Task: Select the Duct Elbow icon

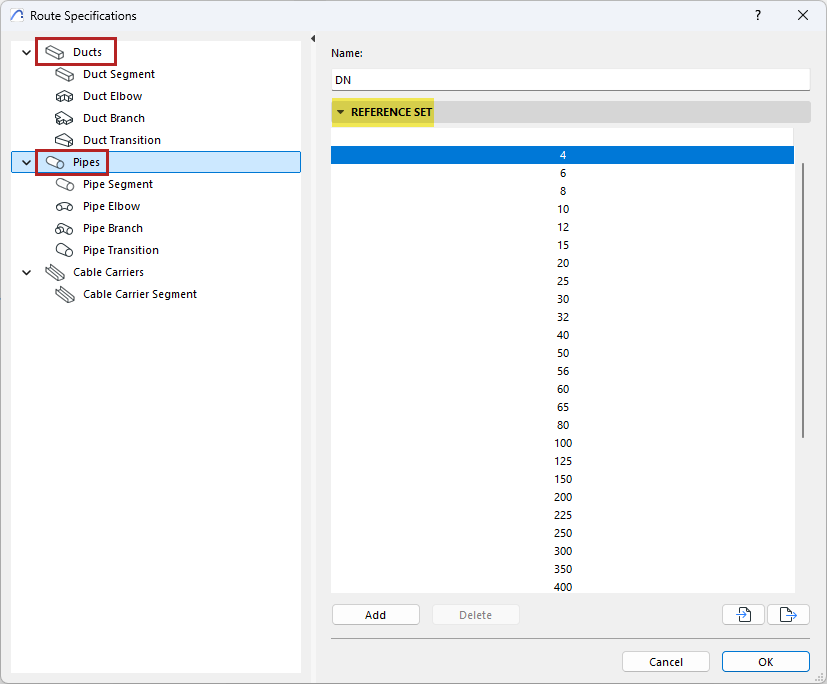Action: pyautogui.click(x=64, y=97)
